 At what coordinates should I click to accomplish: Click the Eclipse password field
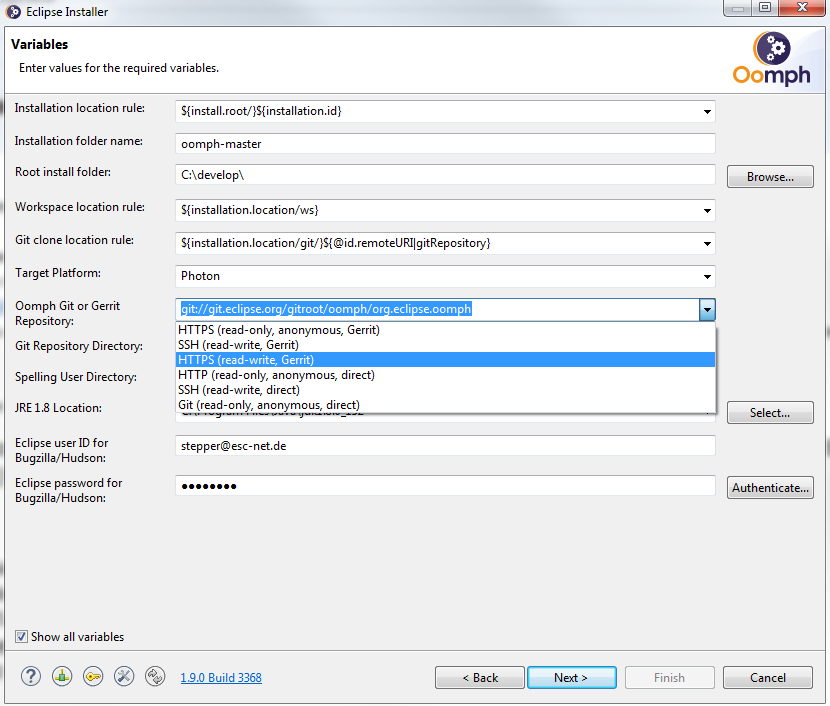pos(445,486)
